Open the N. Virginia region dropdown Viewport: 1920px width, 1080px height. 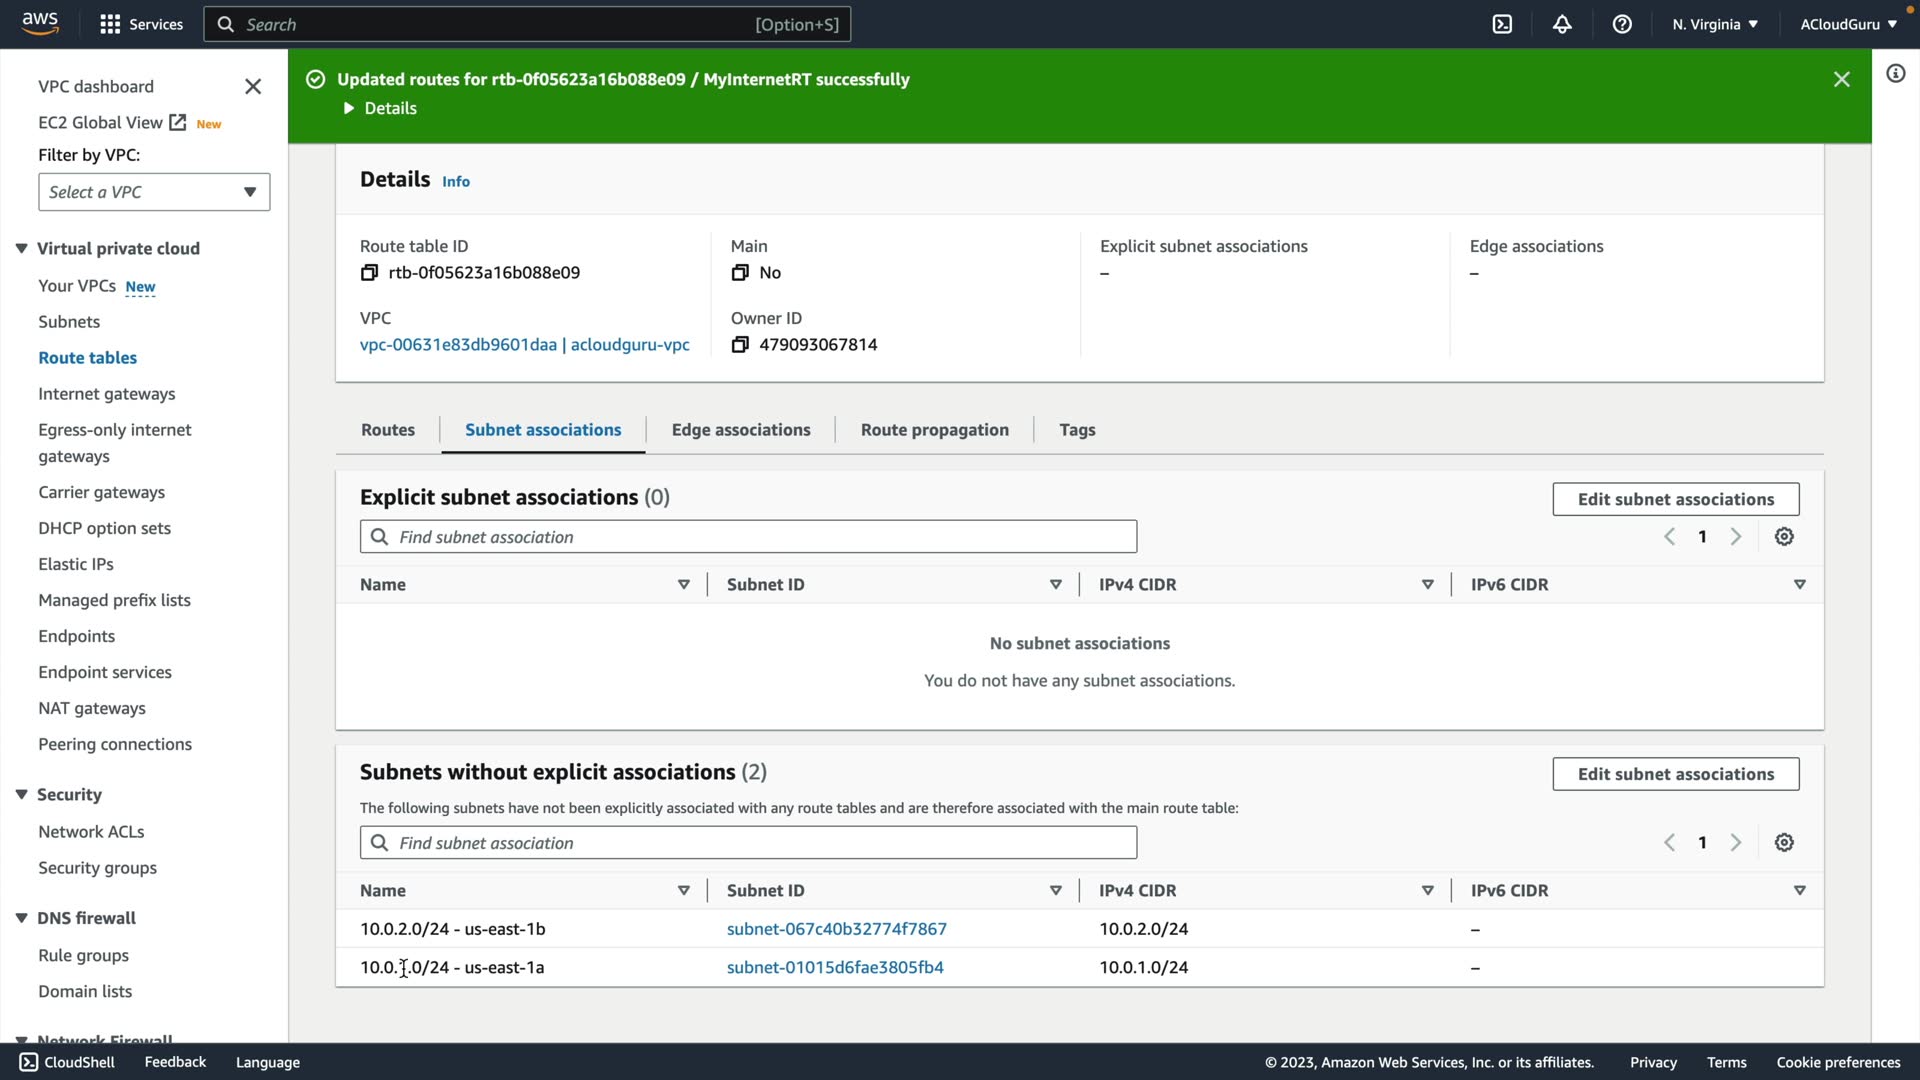coord(1714,24)
